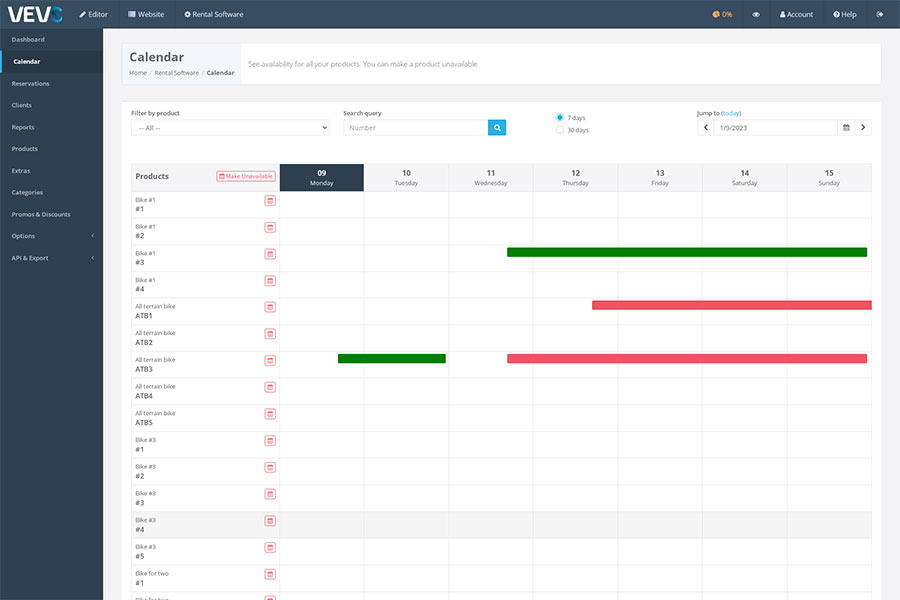900x600 pixels.
Task: Go to the previous date range
Action: pyautogui.click(x=706, y=127)
